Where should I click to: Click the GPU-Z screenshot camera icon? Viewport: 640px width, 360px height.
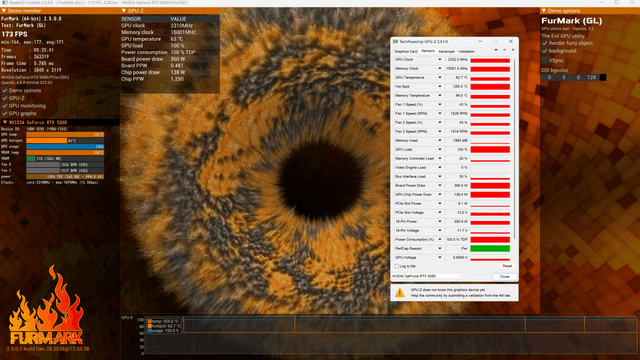pyautogui.click(x=496, y=50)
